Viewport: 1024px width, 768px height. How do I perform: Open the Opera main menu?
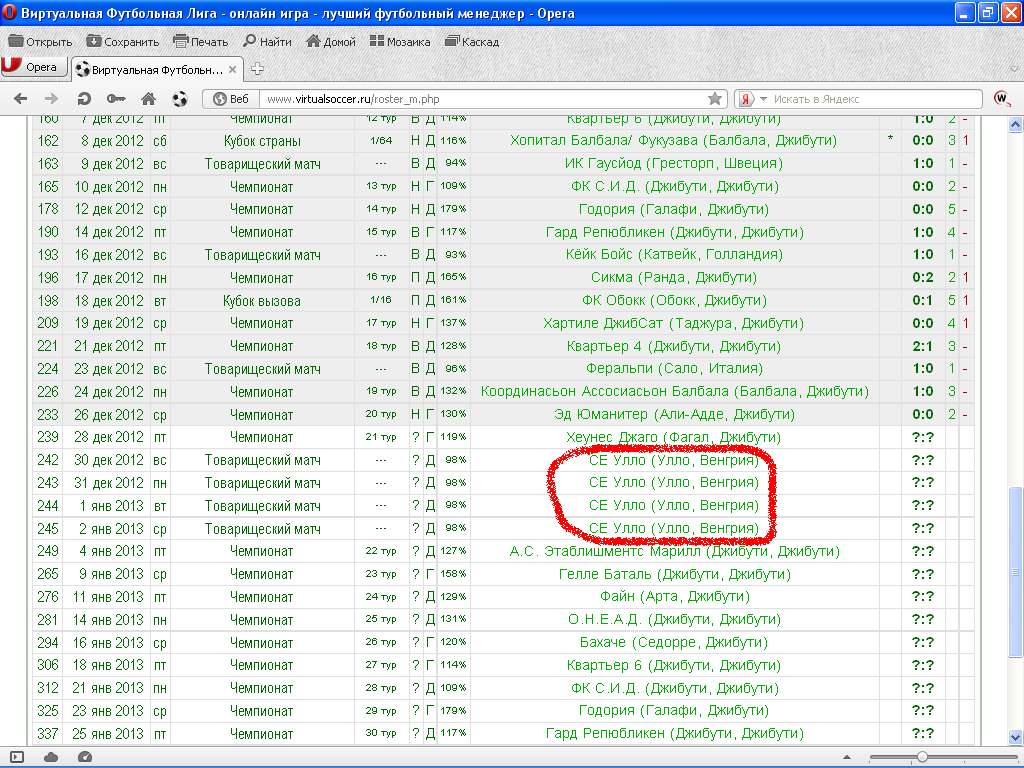point(34,67)
